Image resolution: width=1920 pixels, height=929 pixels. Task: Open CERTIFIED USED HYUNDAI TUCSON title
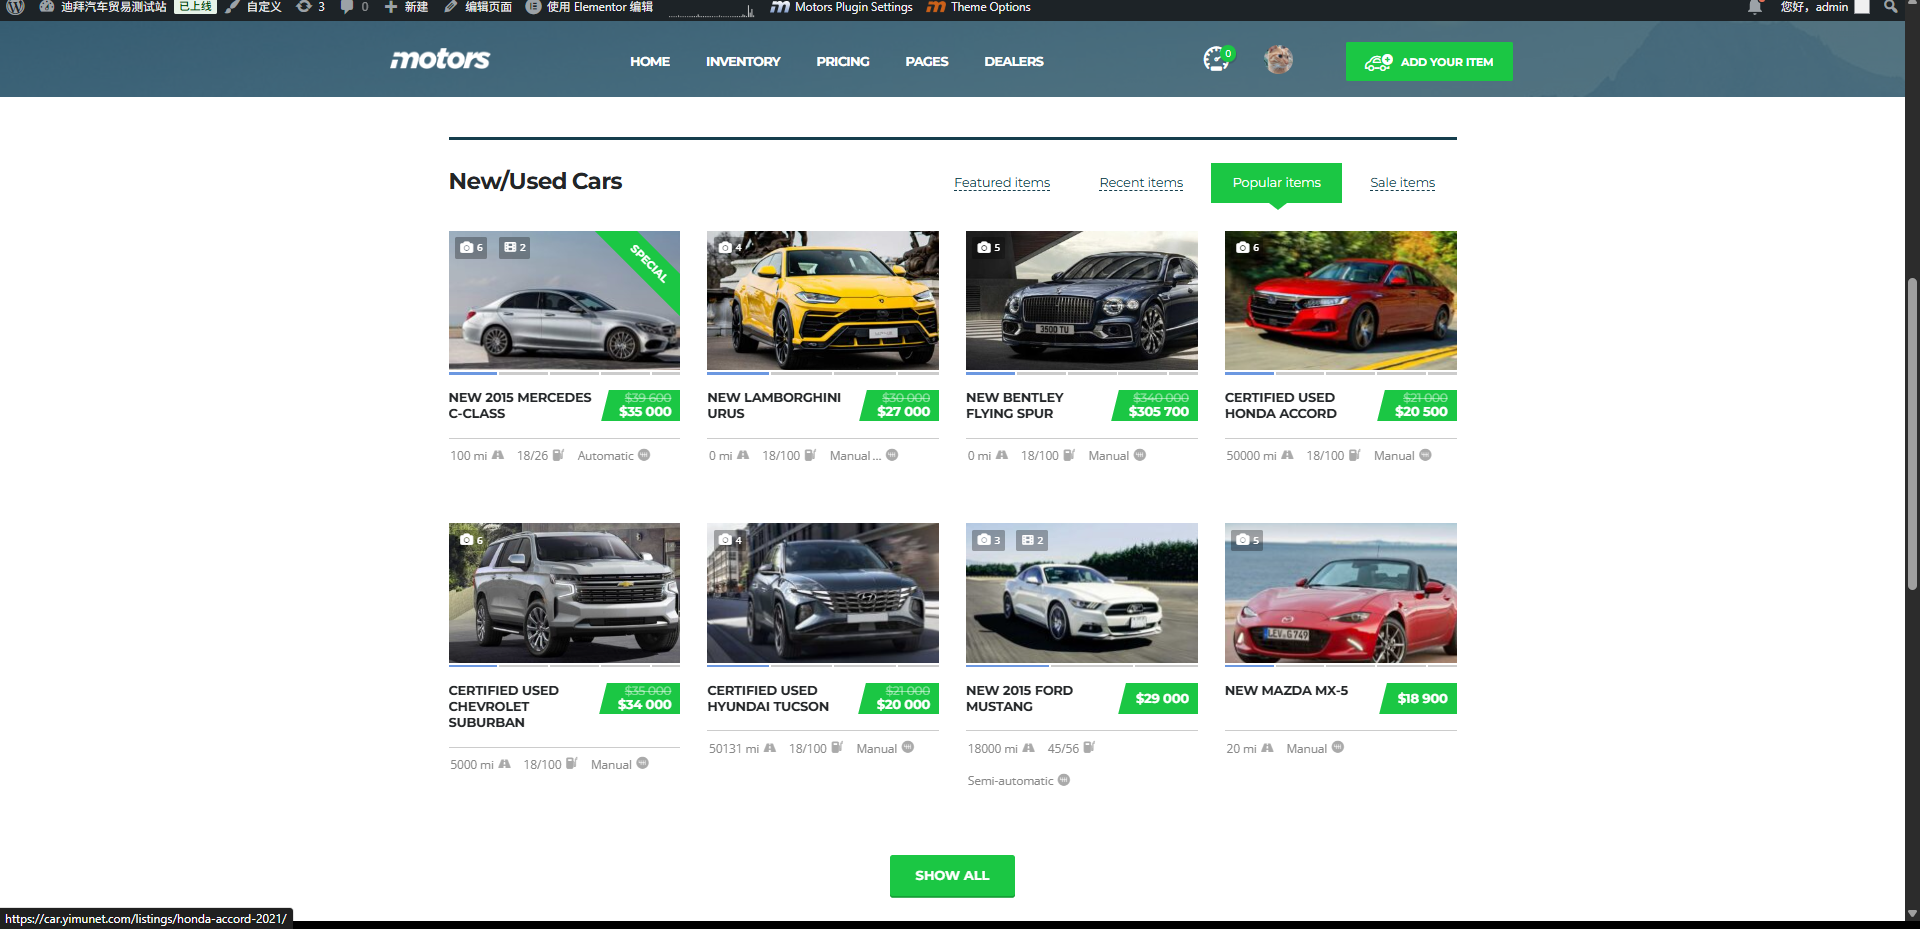pyautogui.click(x=768, y=698)
